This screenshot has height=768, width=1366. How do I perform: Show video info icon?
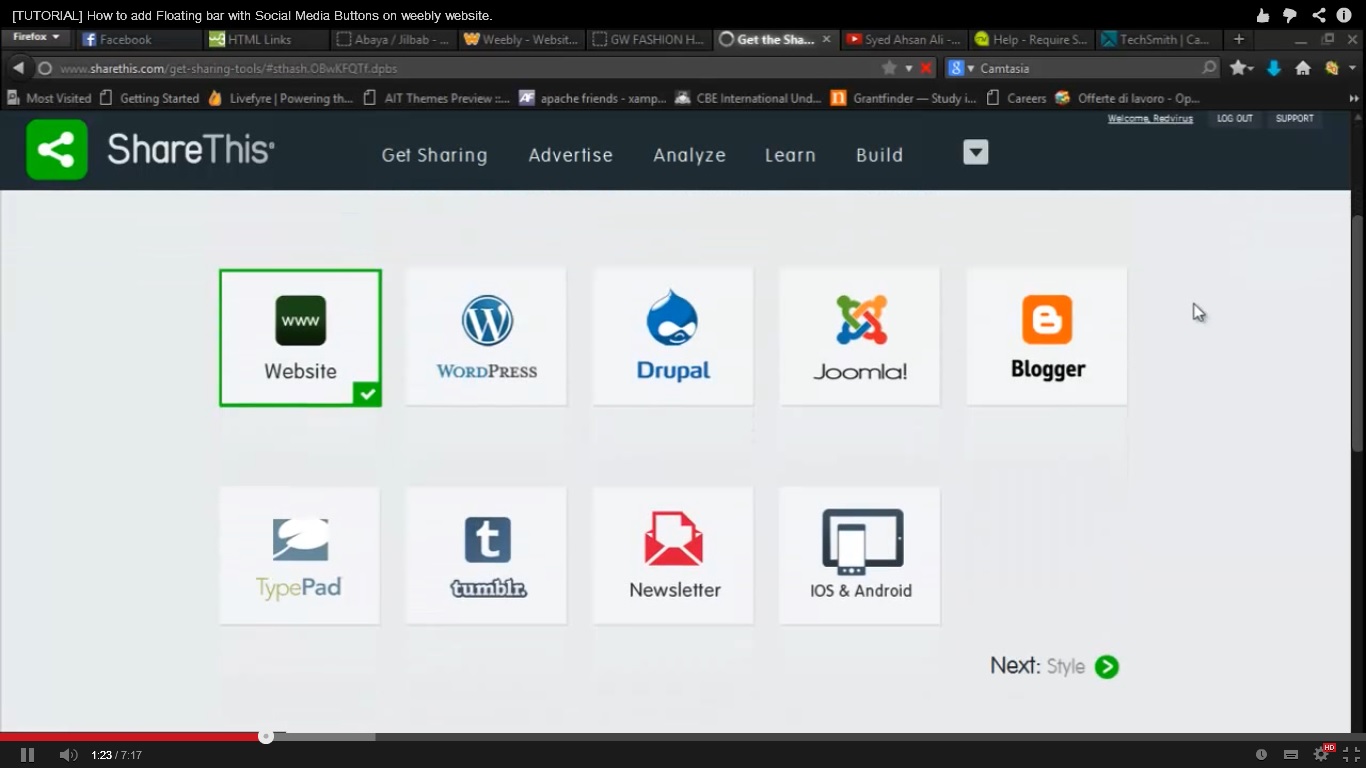click(1345, 15)
